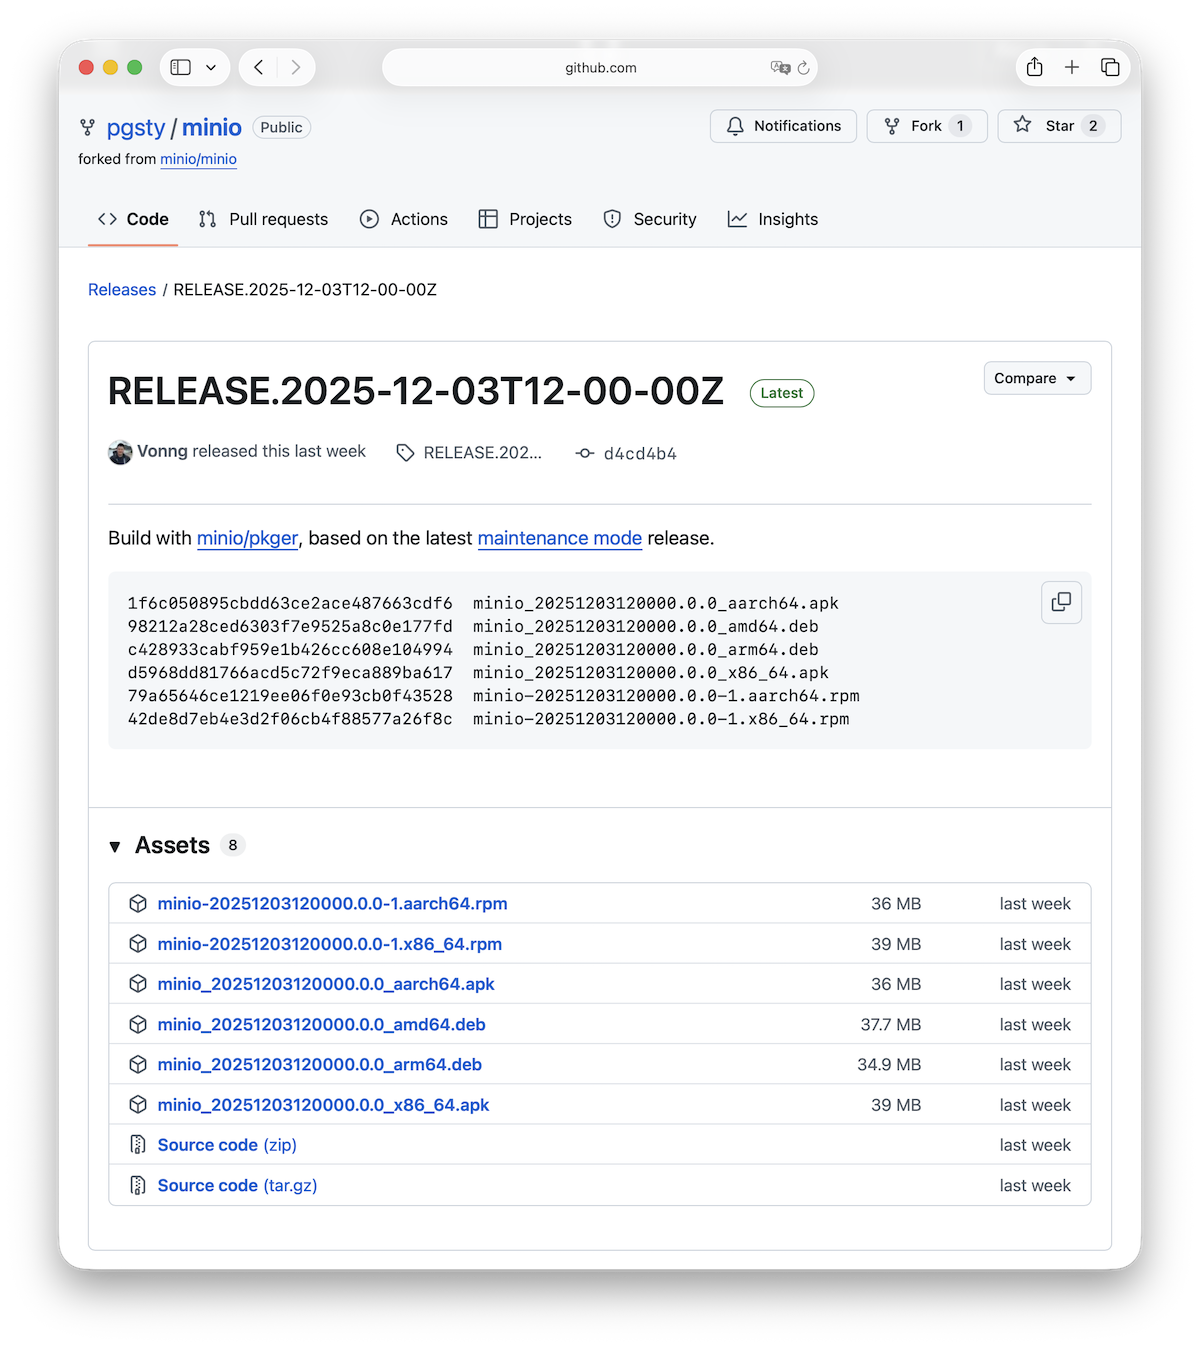This screenshot has width=1200, height=1347.
Task: Switch to the Pull requests tab
Action: [x=264, y=219]
